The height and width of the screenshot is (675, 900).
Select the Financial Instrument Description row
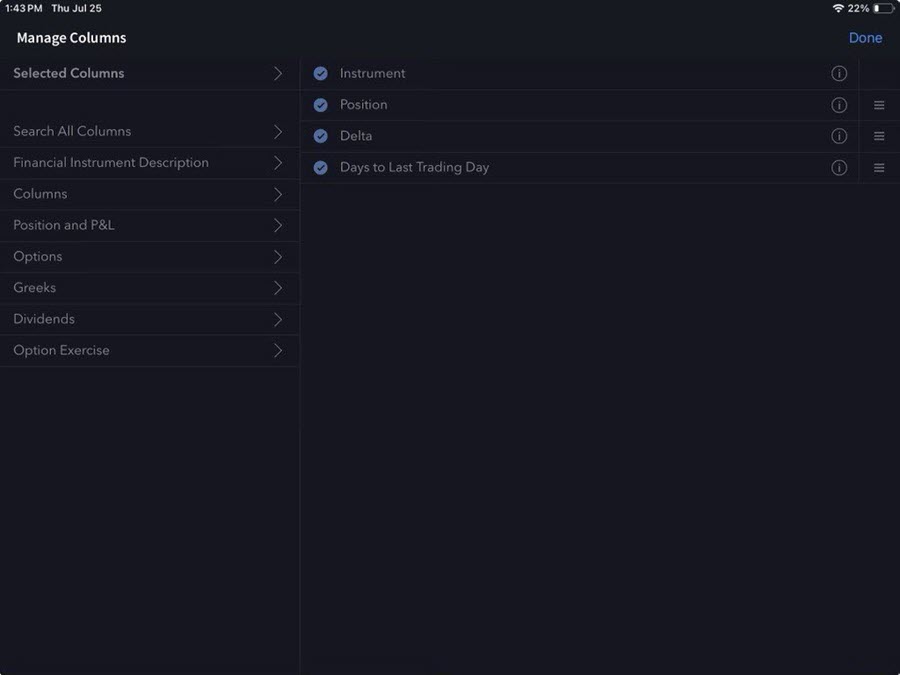(x=150, y=162)
